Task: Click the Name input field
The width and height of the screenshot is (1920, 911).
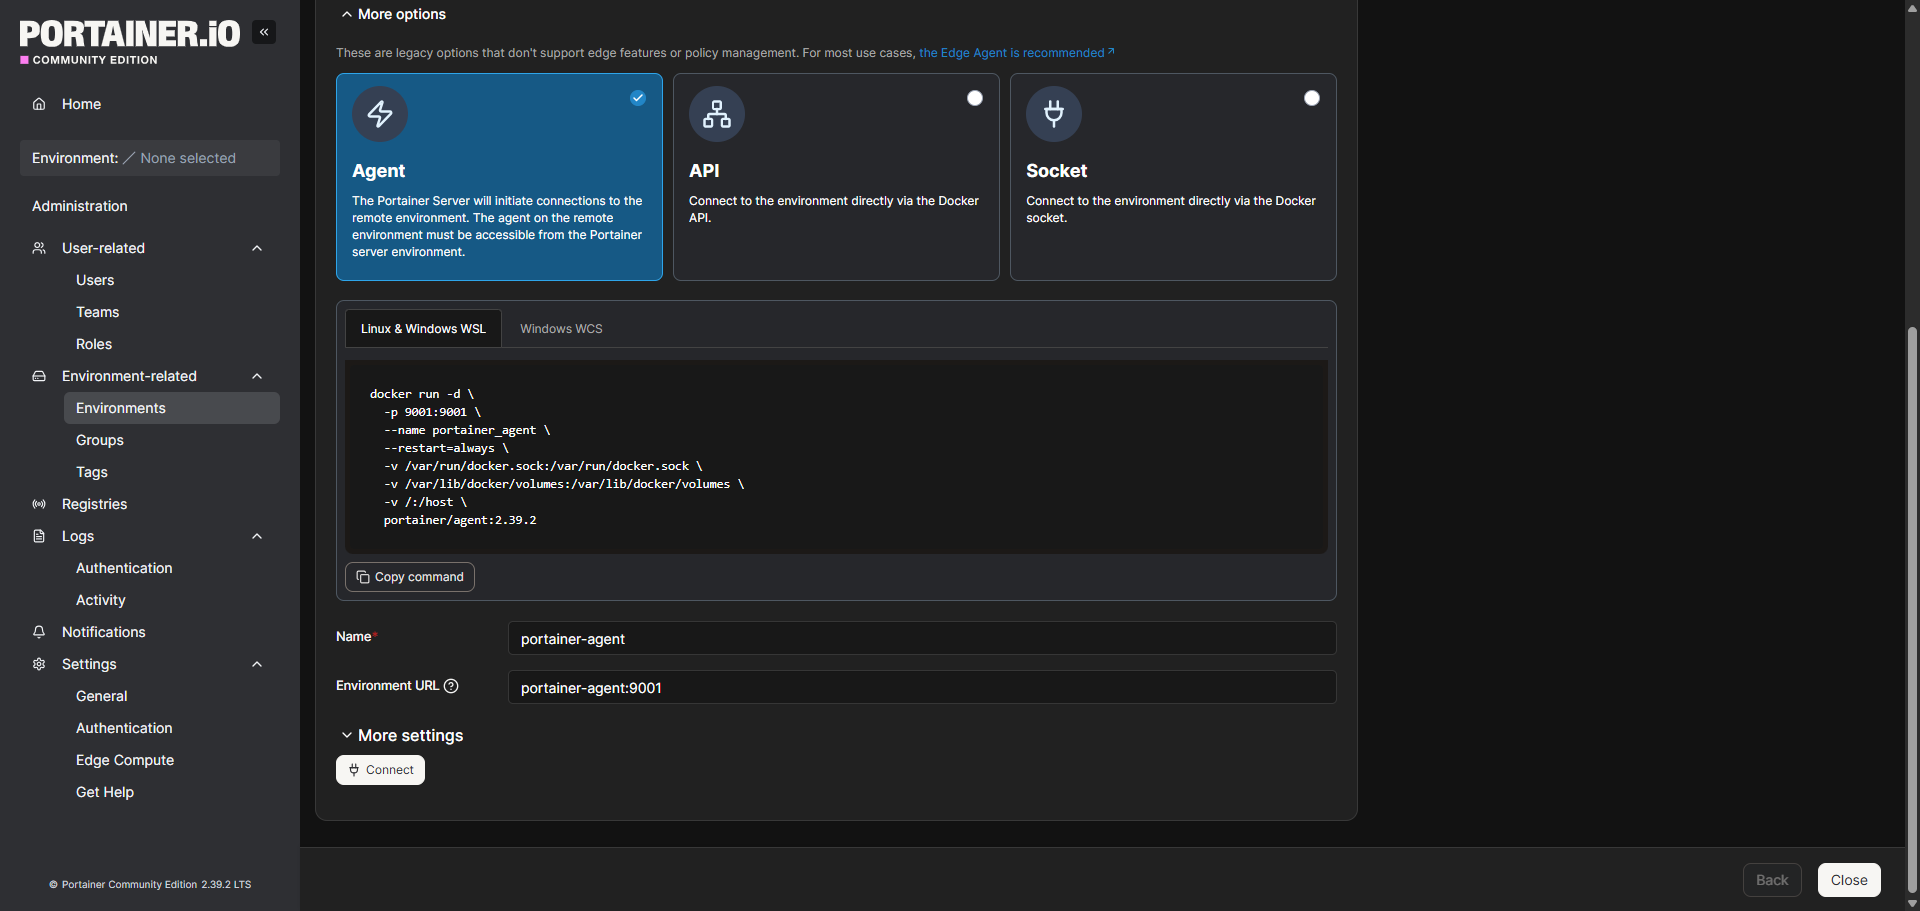Action: tap(922, 638)
